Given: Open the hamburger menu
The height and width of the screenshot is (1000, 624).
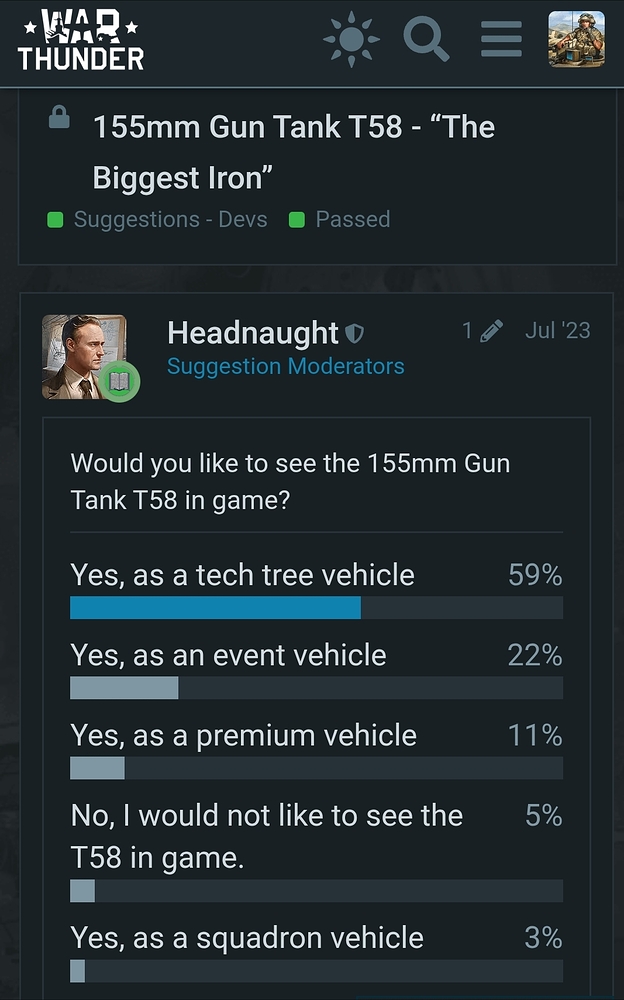Looking at the screenshot, I should (501, 40).
